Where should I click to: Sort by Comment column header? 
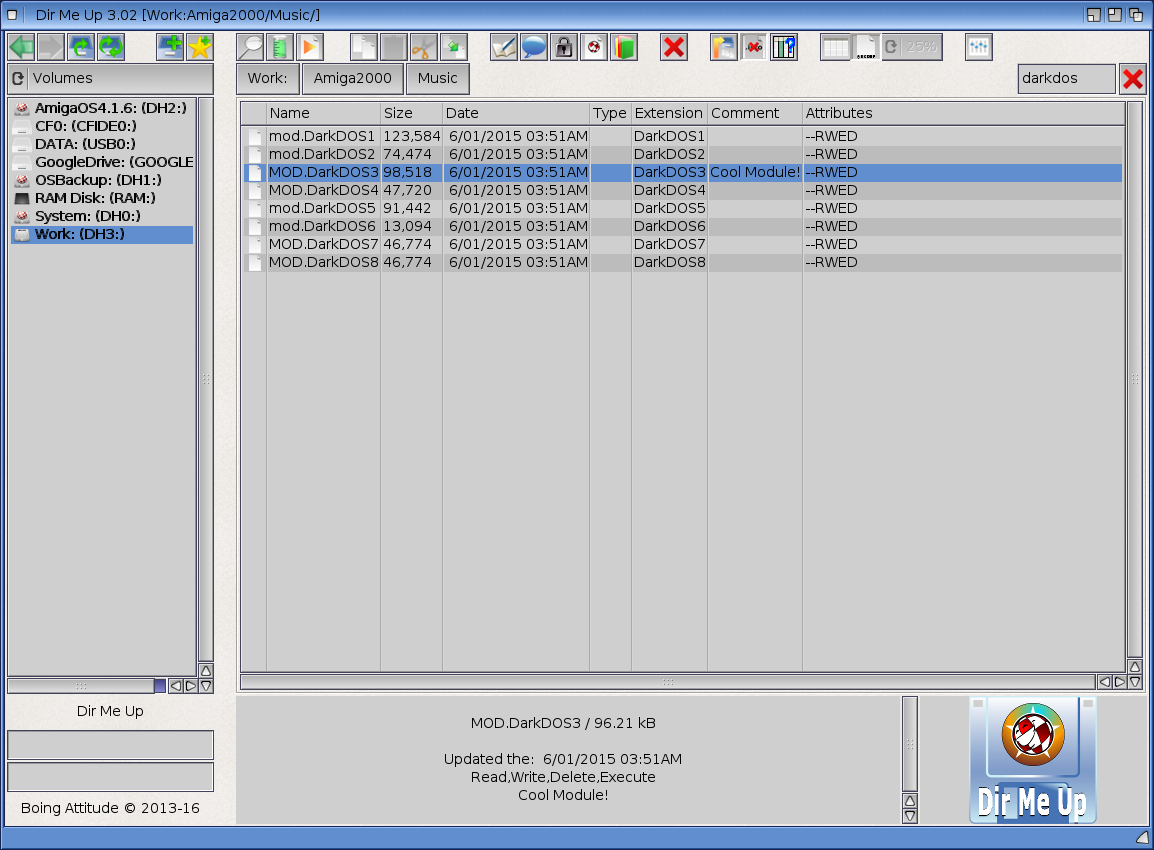point(755,113)
